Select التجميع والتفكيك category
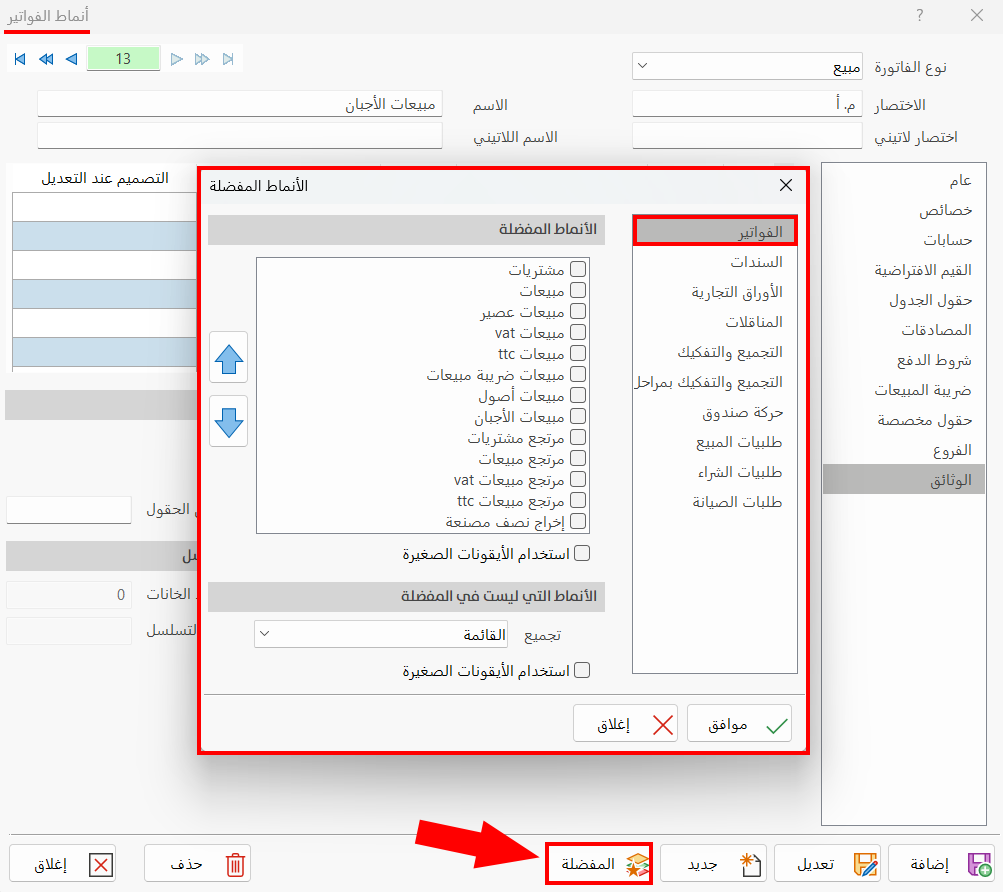 (715, 352)
